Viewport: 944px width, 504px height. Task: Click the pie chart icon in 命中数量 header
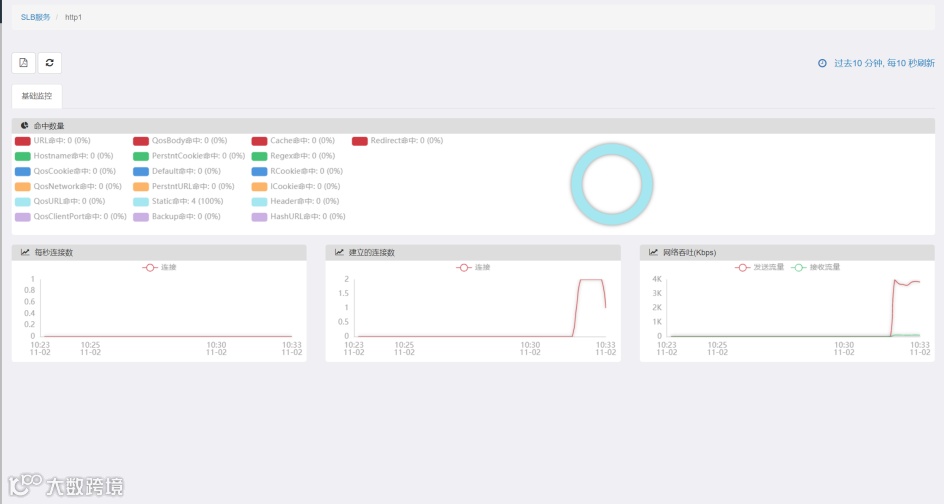tap(25, 125)
